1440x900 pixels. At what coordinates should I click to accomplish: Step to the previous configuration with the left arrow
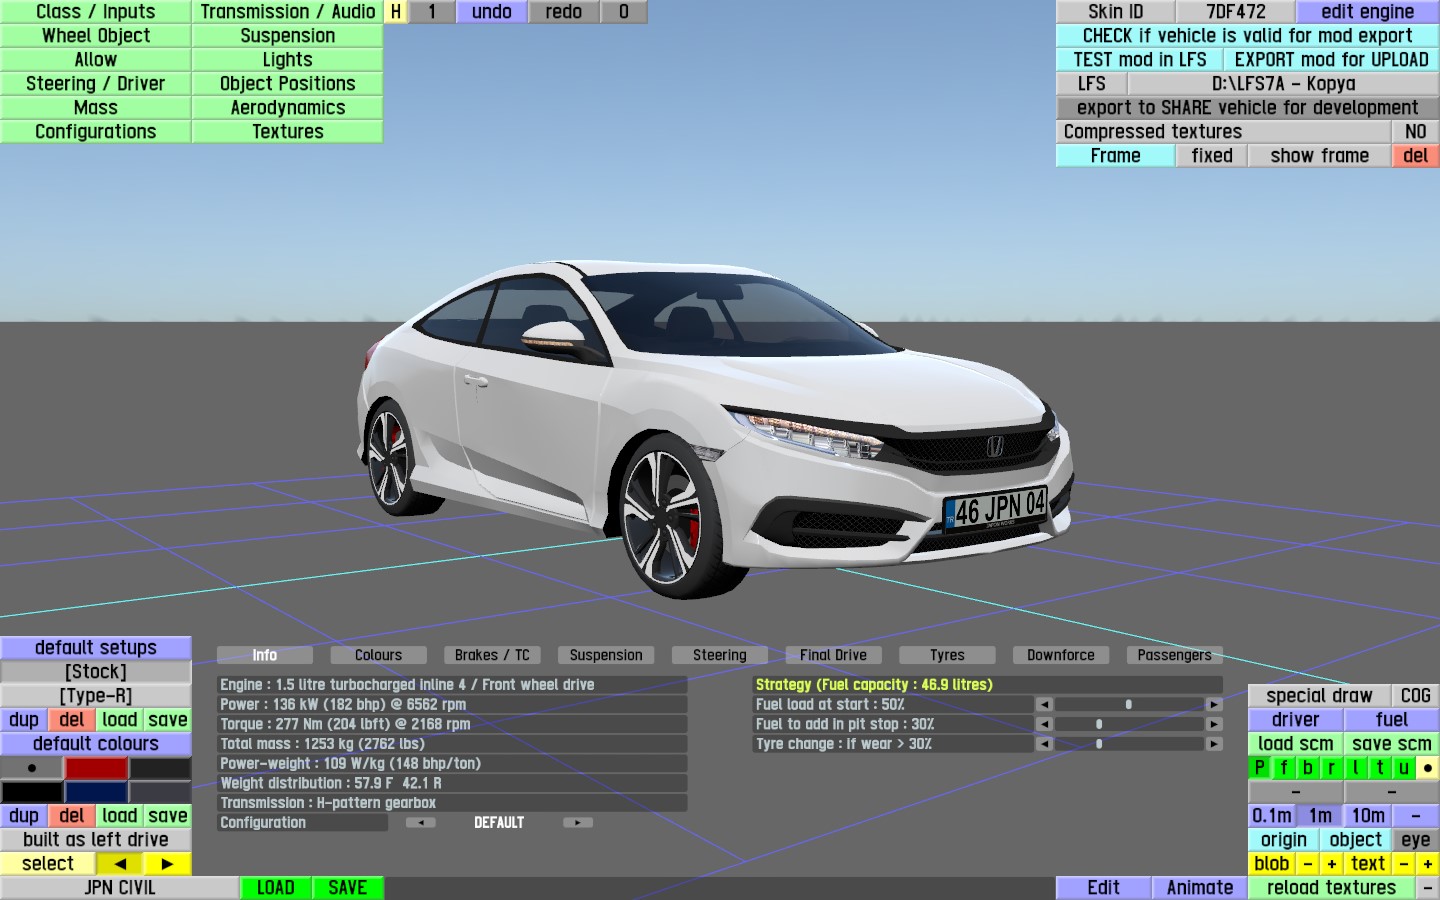tap(421, 823)
